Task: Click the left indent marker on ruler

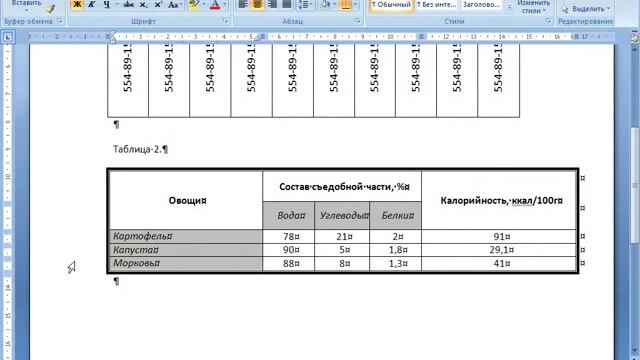Action: pyautogui.click(x=113, y=41)
